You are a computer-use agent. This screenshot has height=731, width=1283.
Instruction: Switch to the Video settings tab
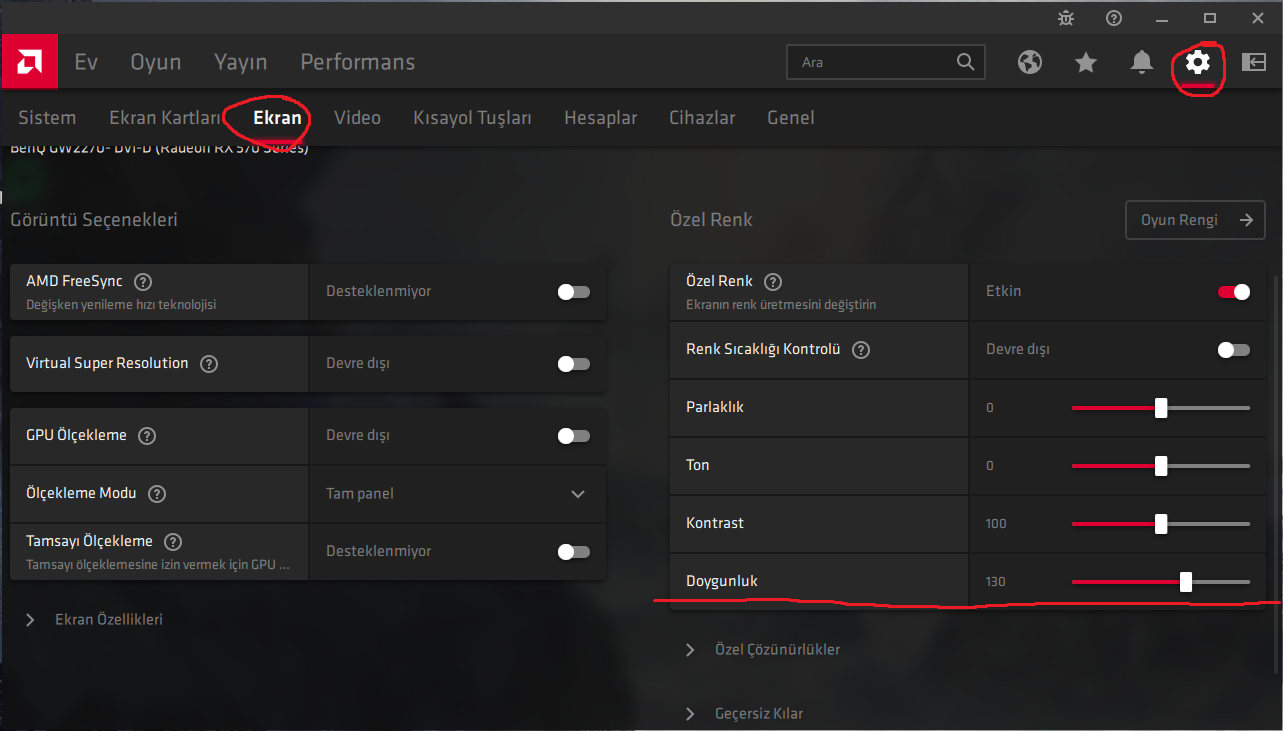coord(357,118)
